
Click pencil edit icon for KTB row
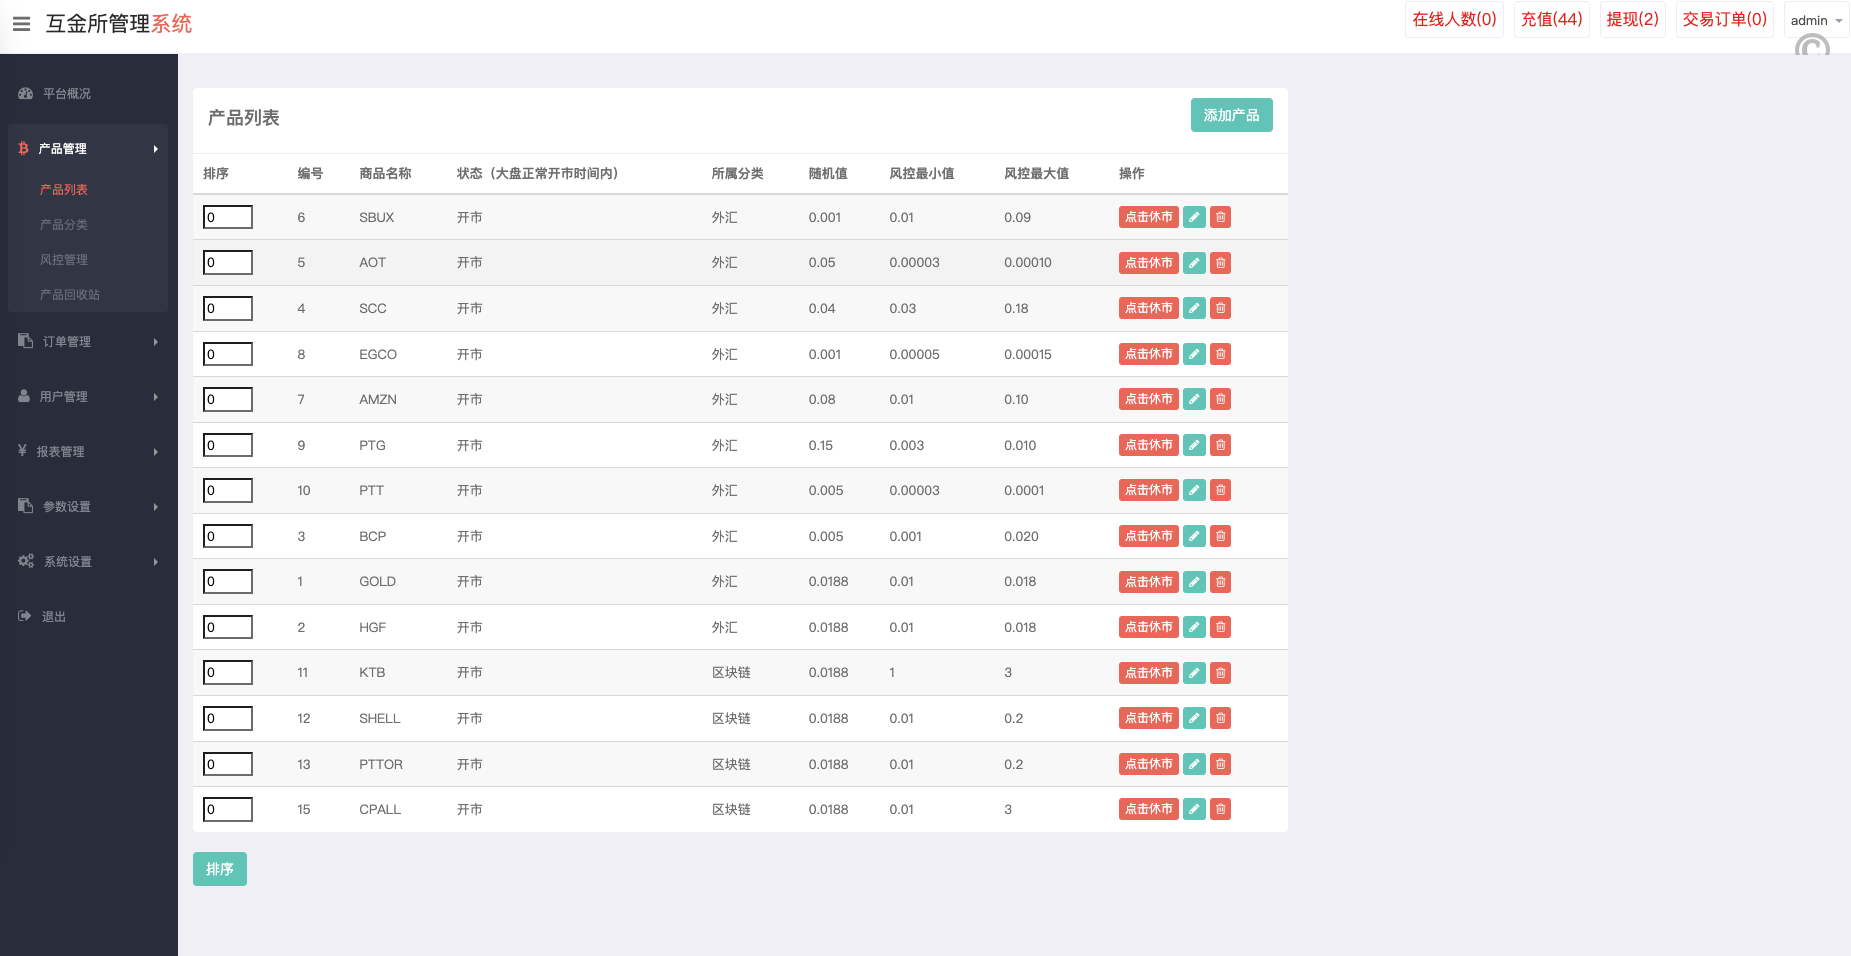point(1194,673)
